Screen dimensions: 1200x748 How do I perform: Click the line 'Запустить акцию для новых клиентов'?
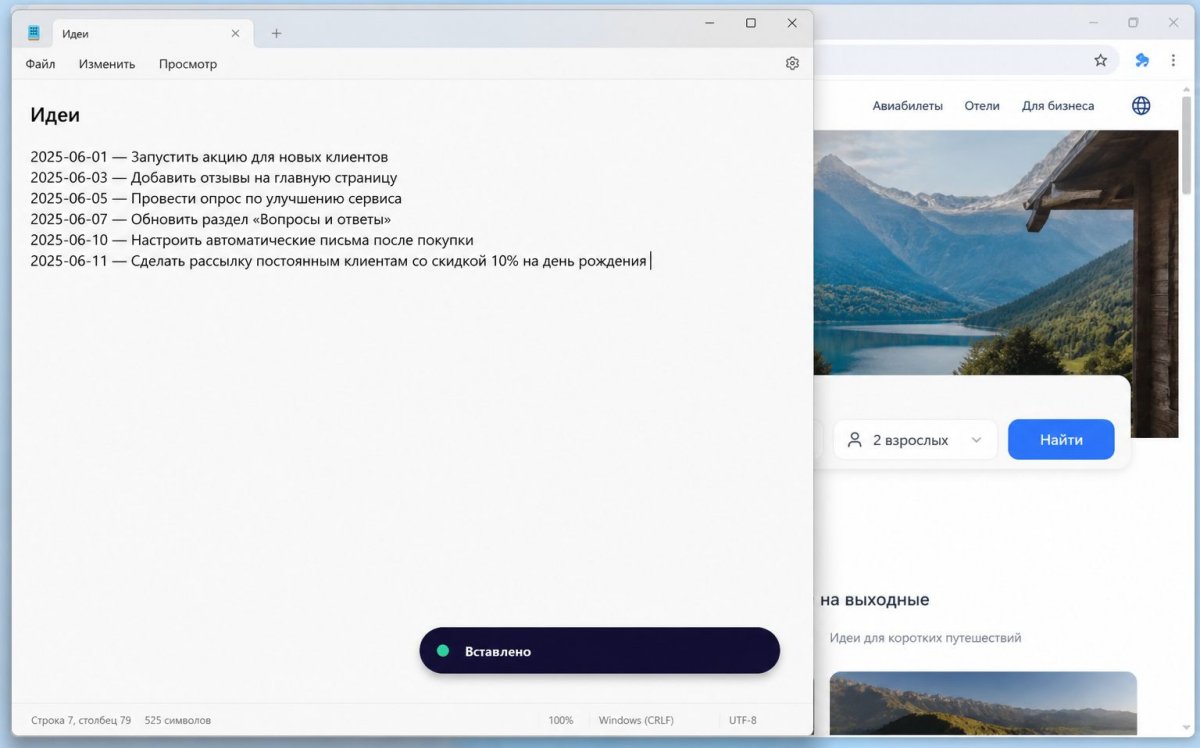209,157
